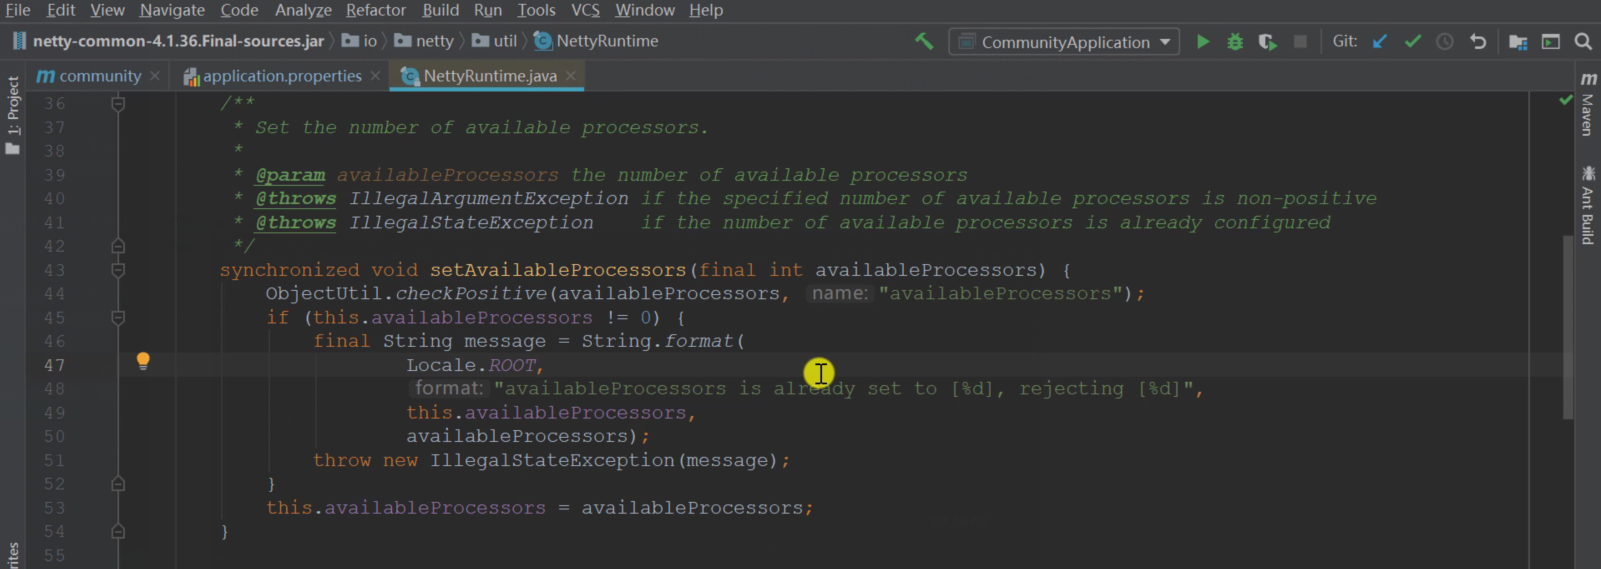Click the Build project hammer icon
Image resolution: width=1601 pixels, height=569 pixels.
pos(924,41)
